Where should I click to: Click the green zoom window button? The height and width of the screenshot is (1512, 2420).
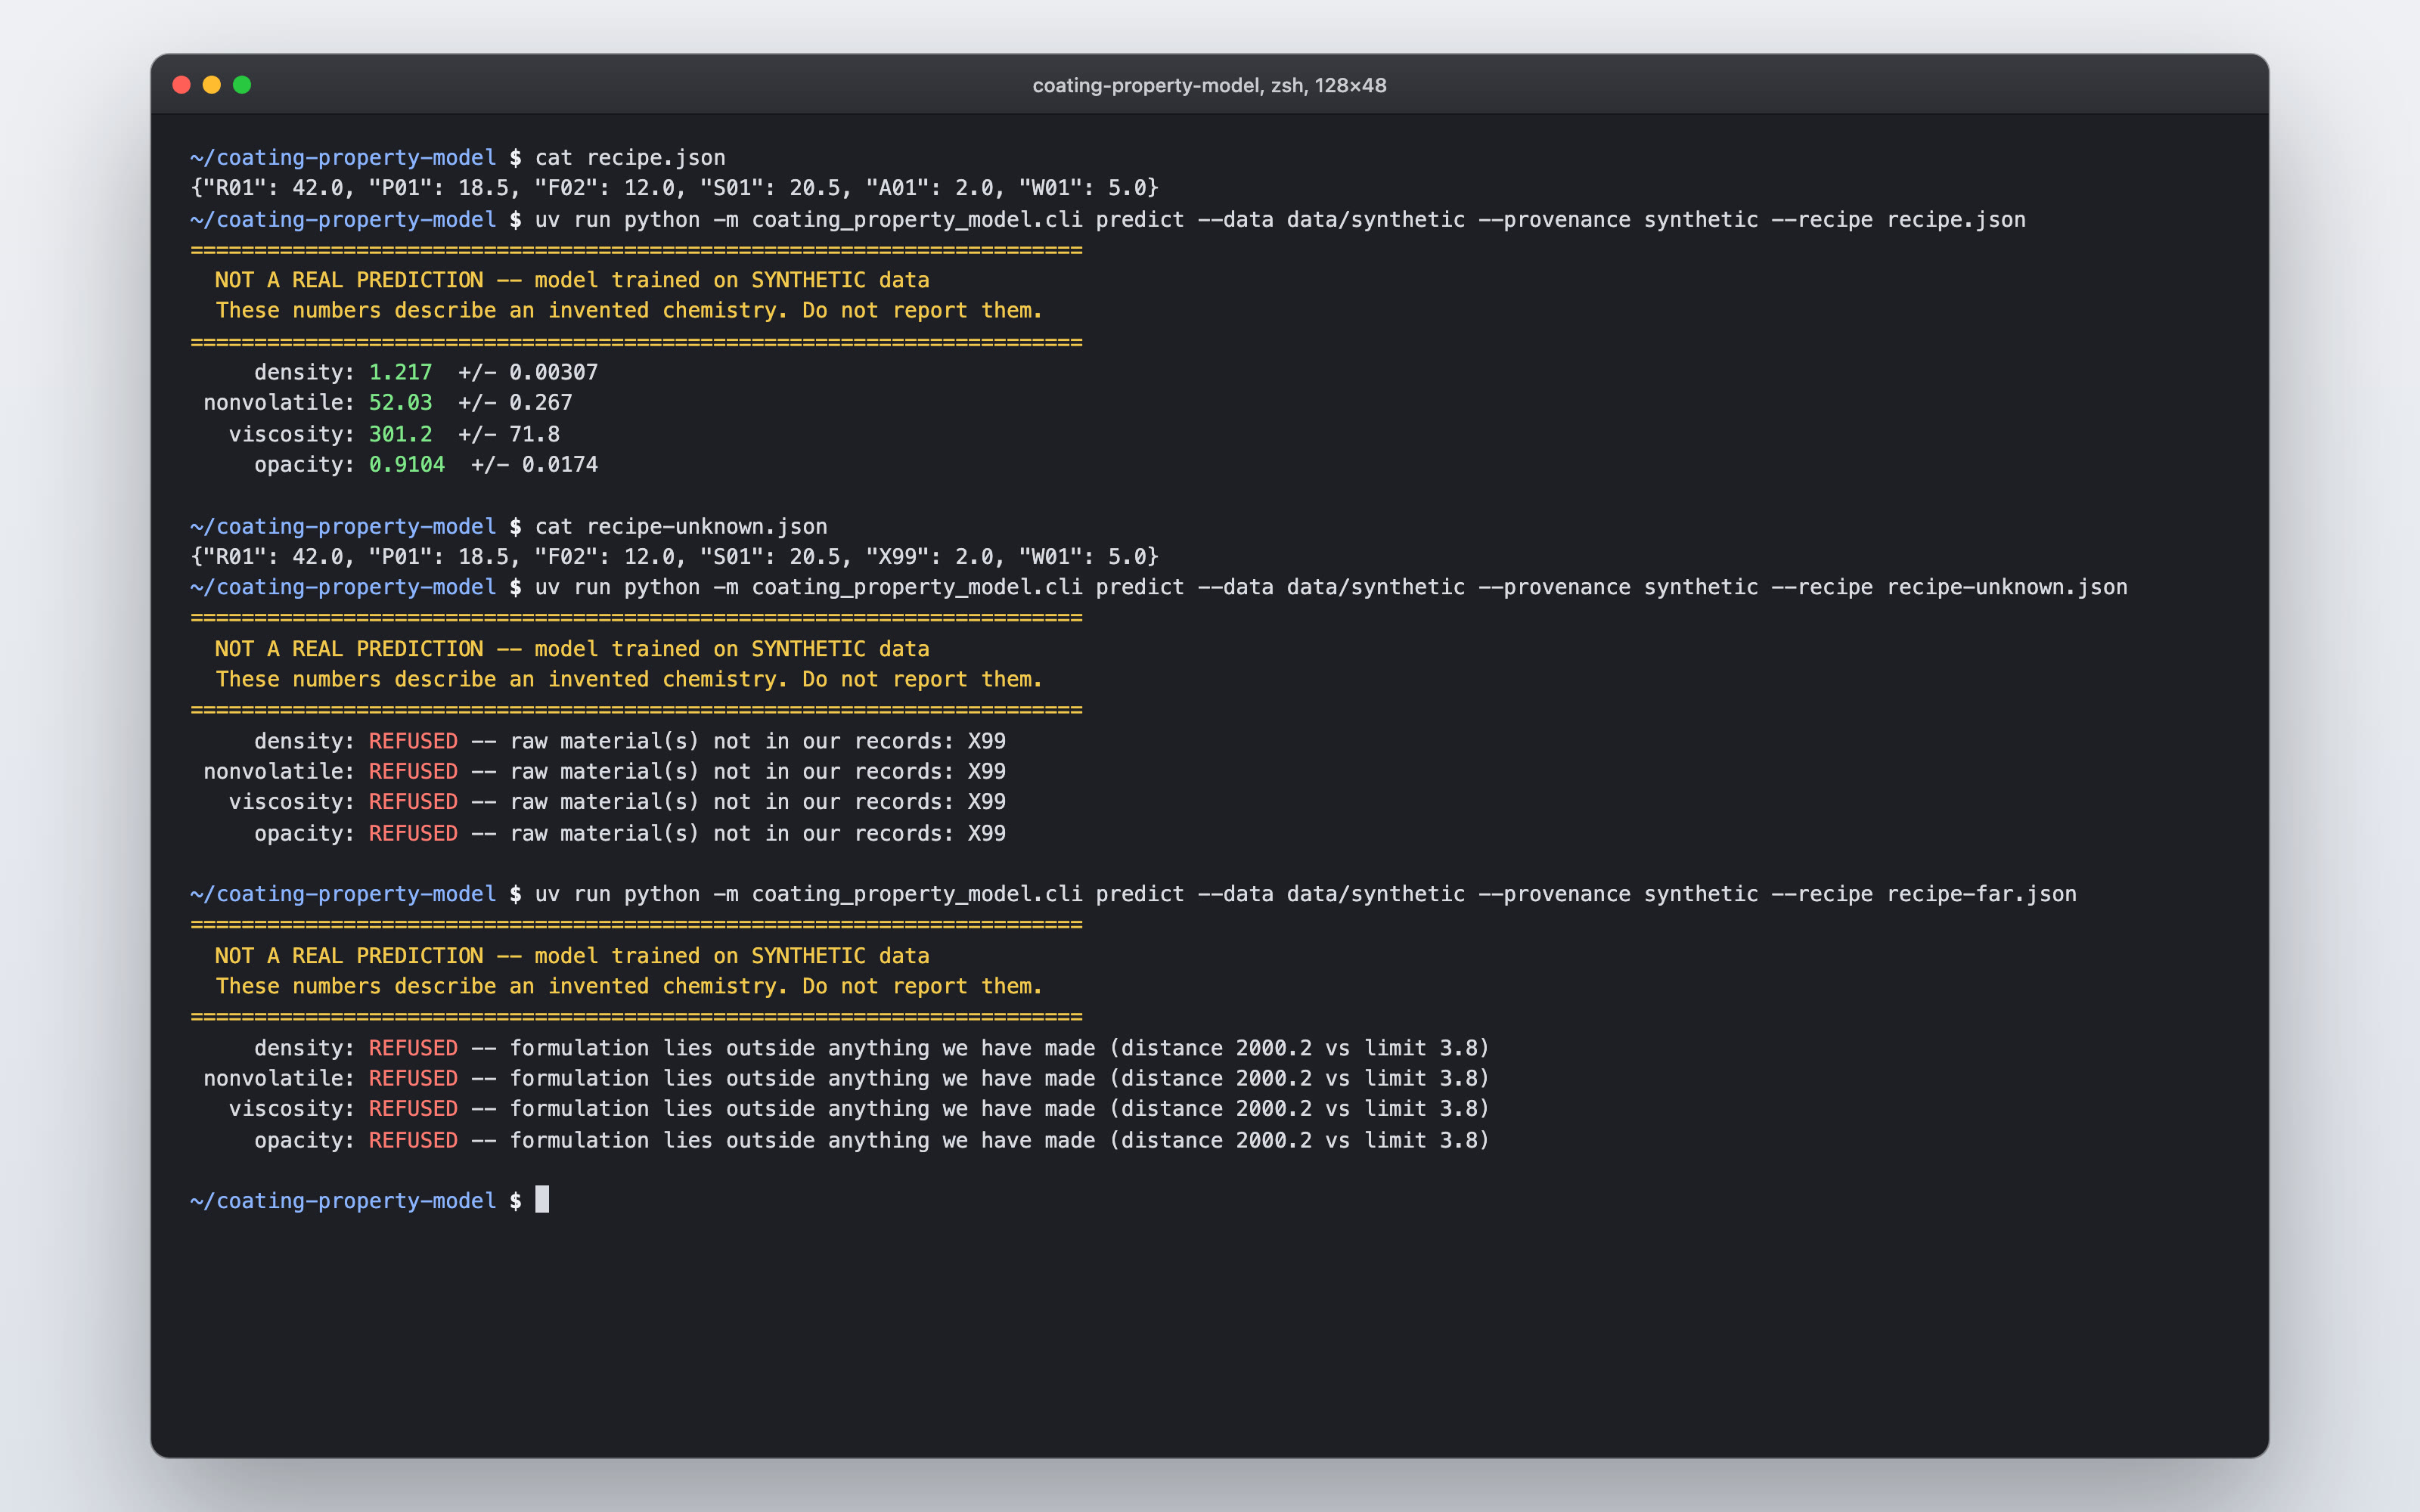click(x=242, y=85)
